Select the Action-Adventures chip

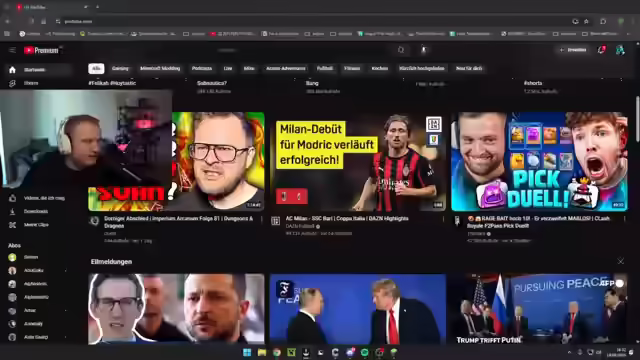(286, 69)
